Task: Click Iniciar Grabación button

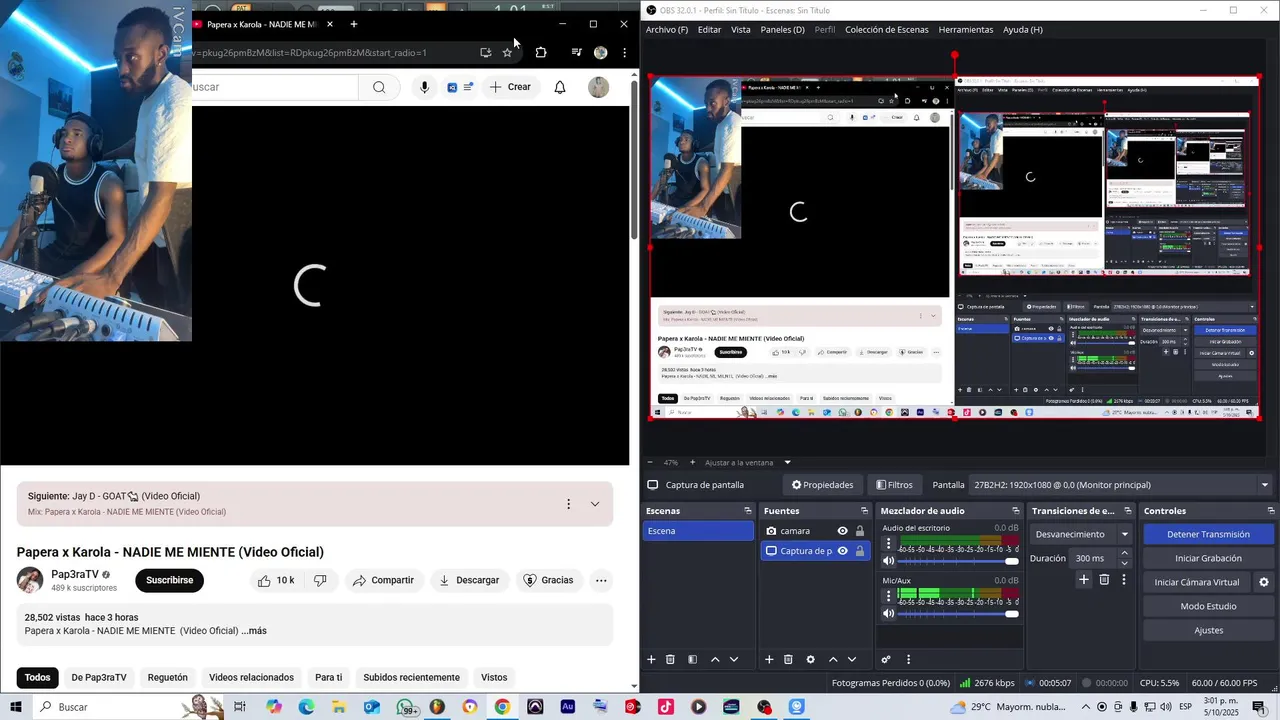Action: coord(1208,558)
